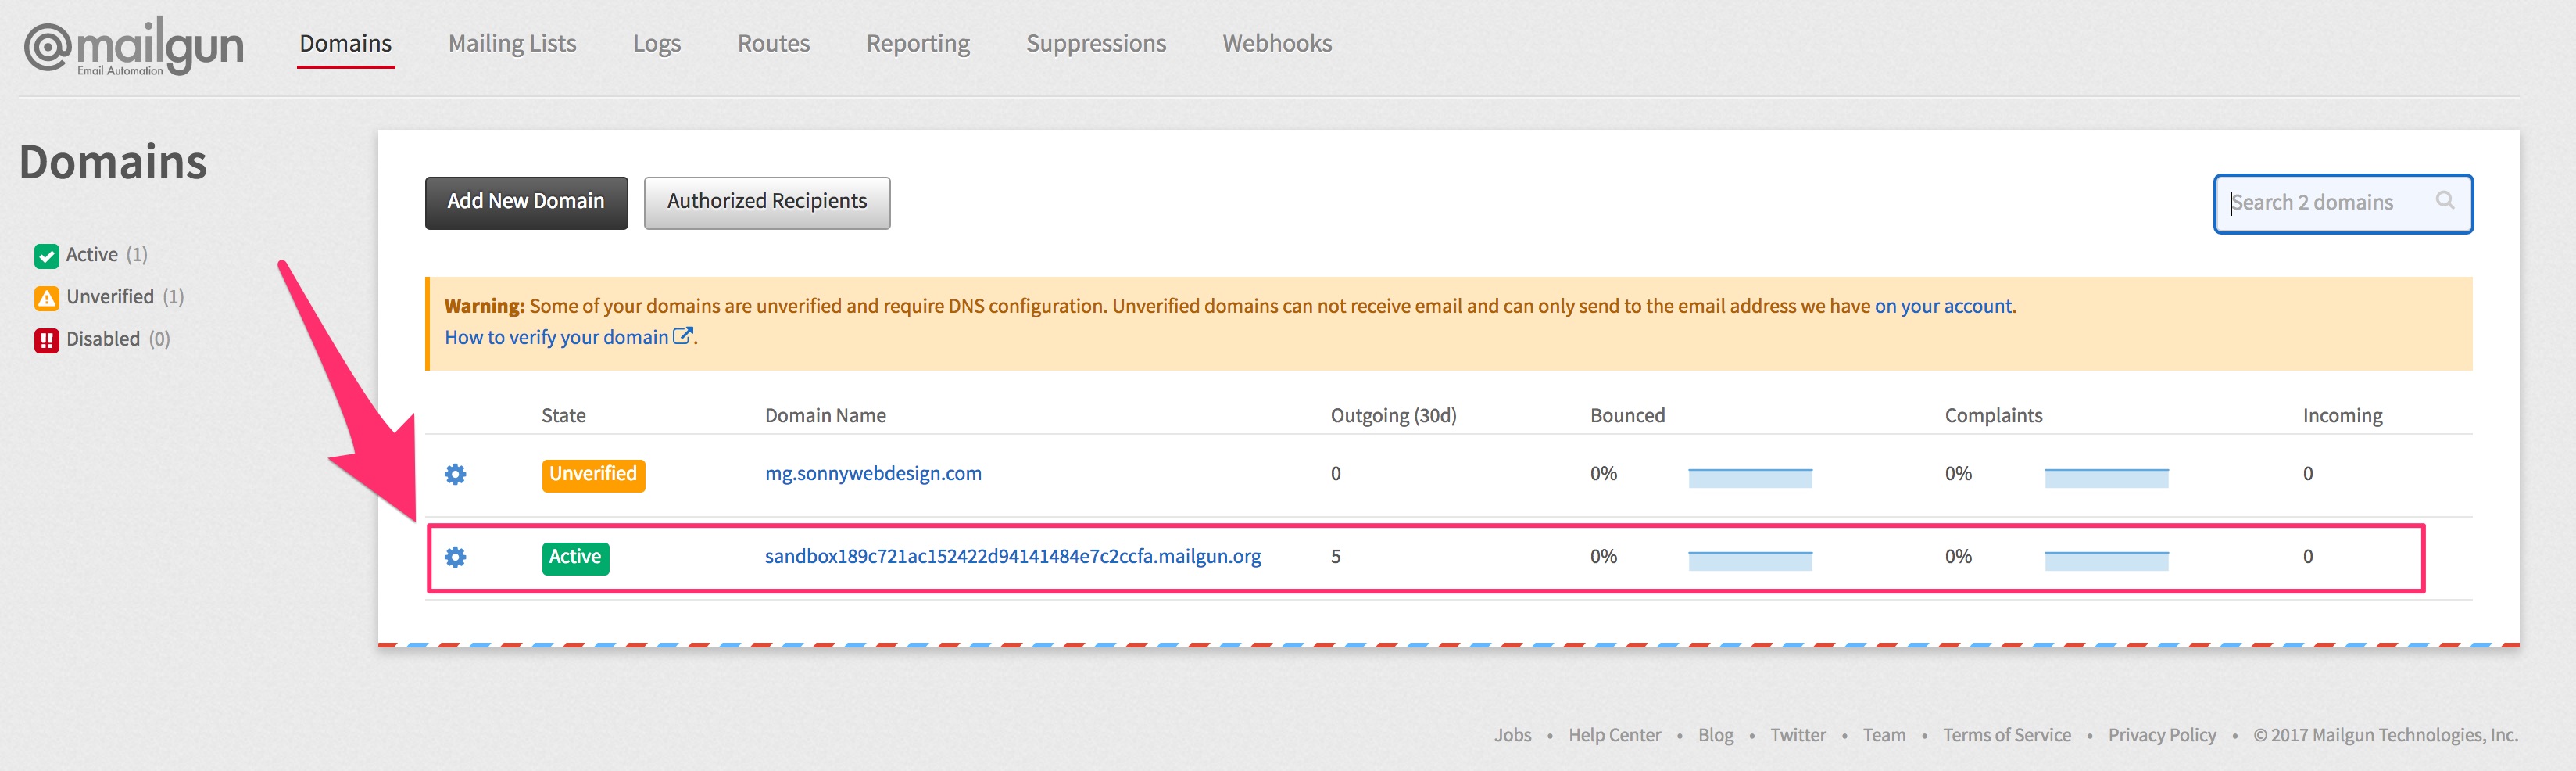The image size is (2576, 771).
Task: Click external link icon beside verify domain
Action: [x=683, y=337]
